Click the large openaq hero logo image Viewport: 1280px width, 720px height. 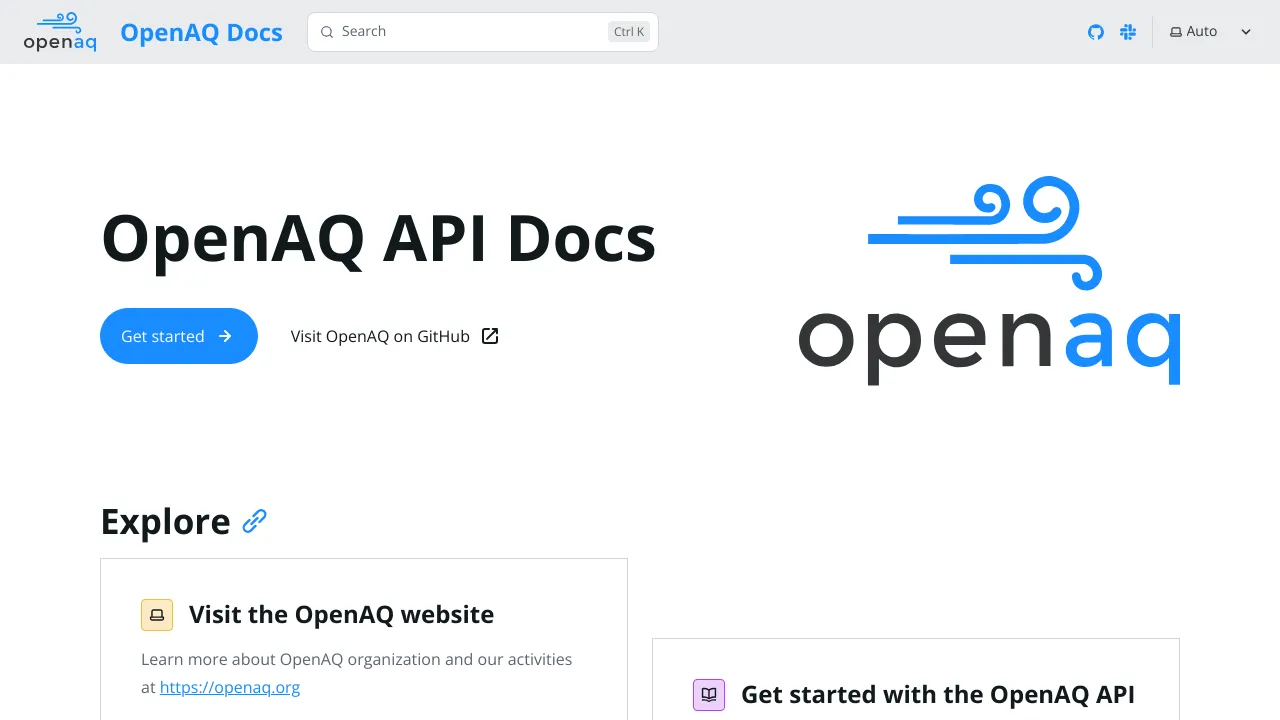pyautogui.click(x=989, y=280)
